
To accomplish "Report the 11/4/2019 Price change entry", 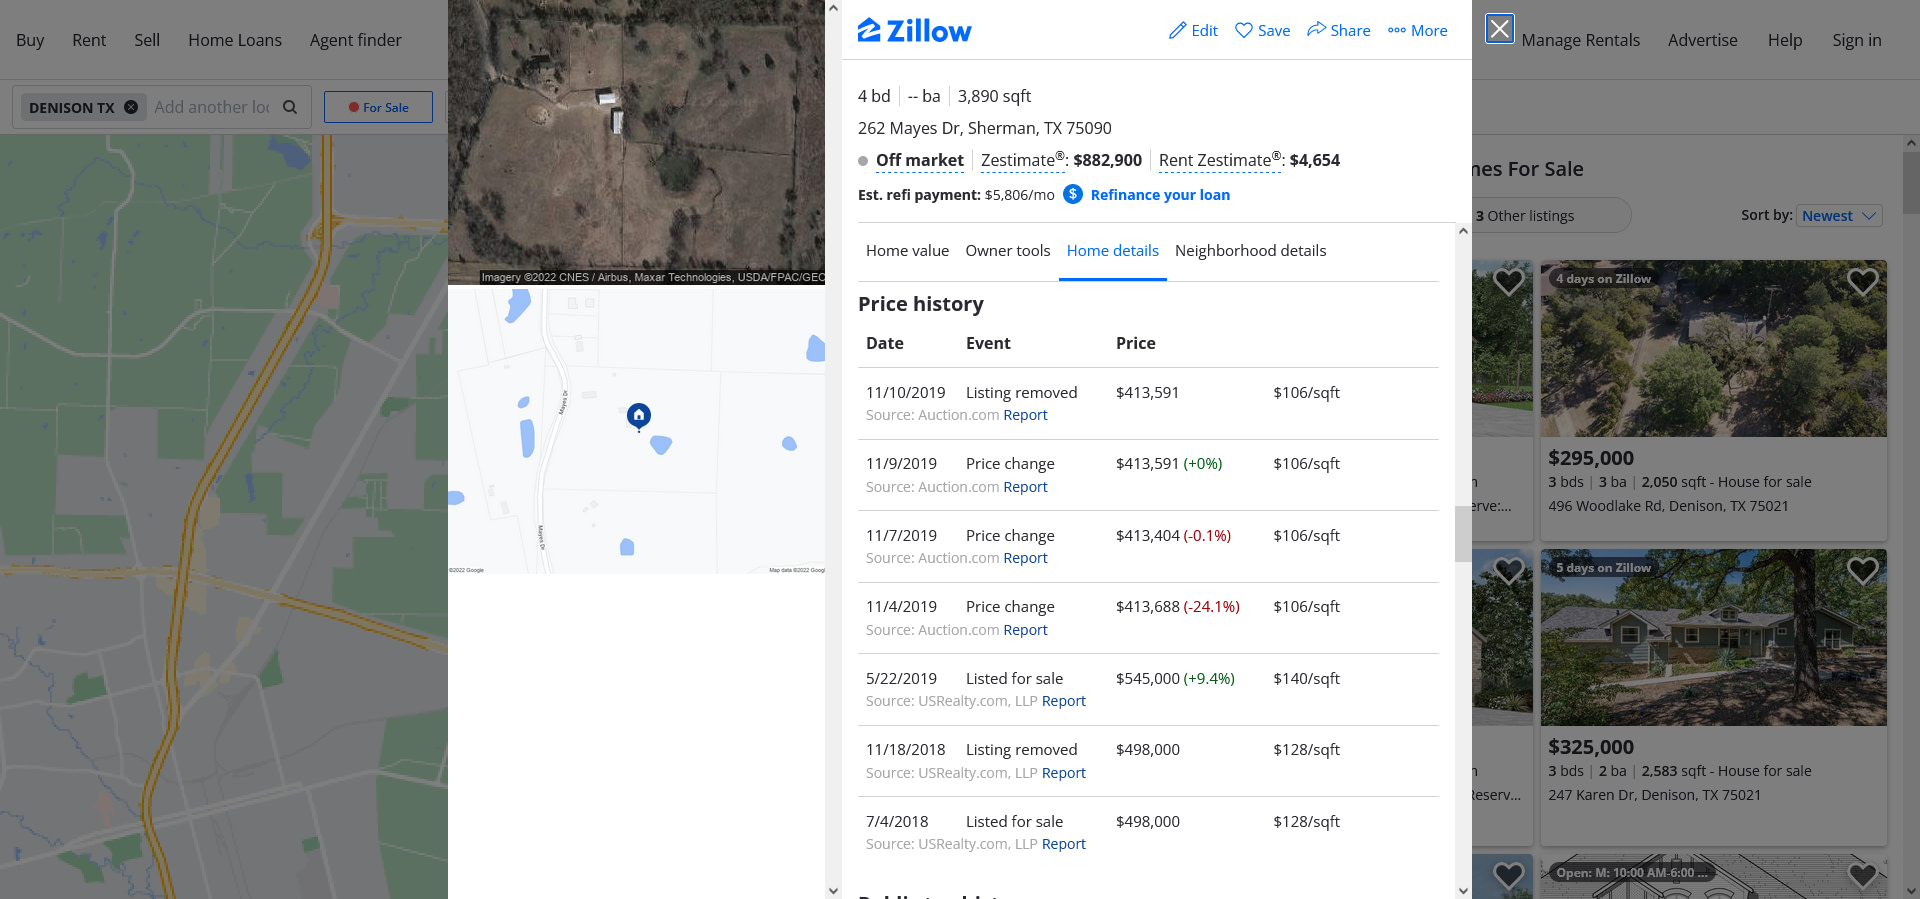I will 1025,630.
